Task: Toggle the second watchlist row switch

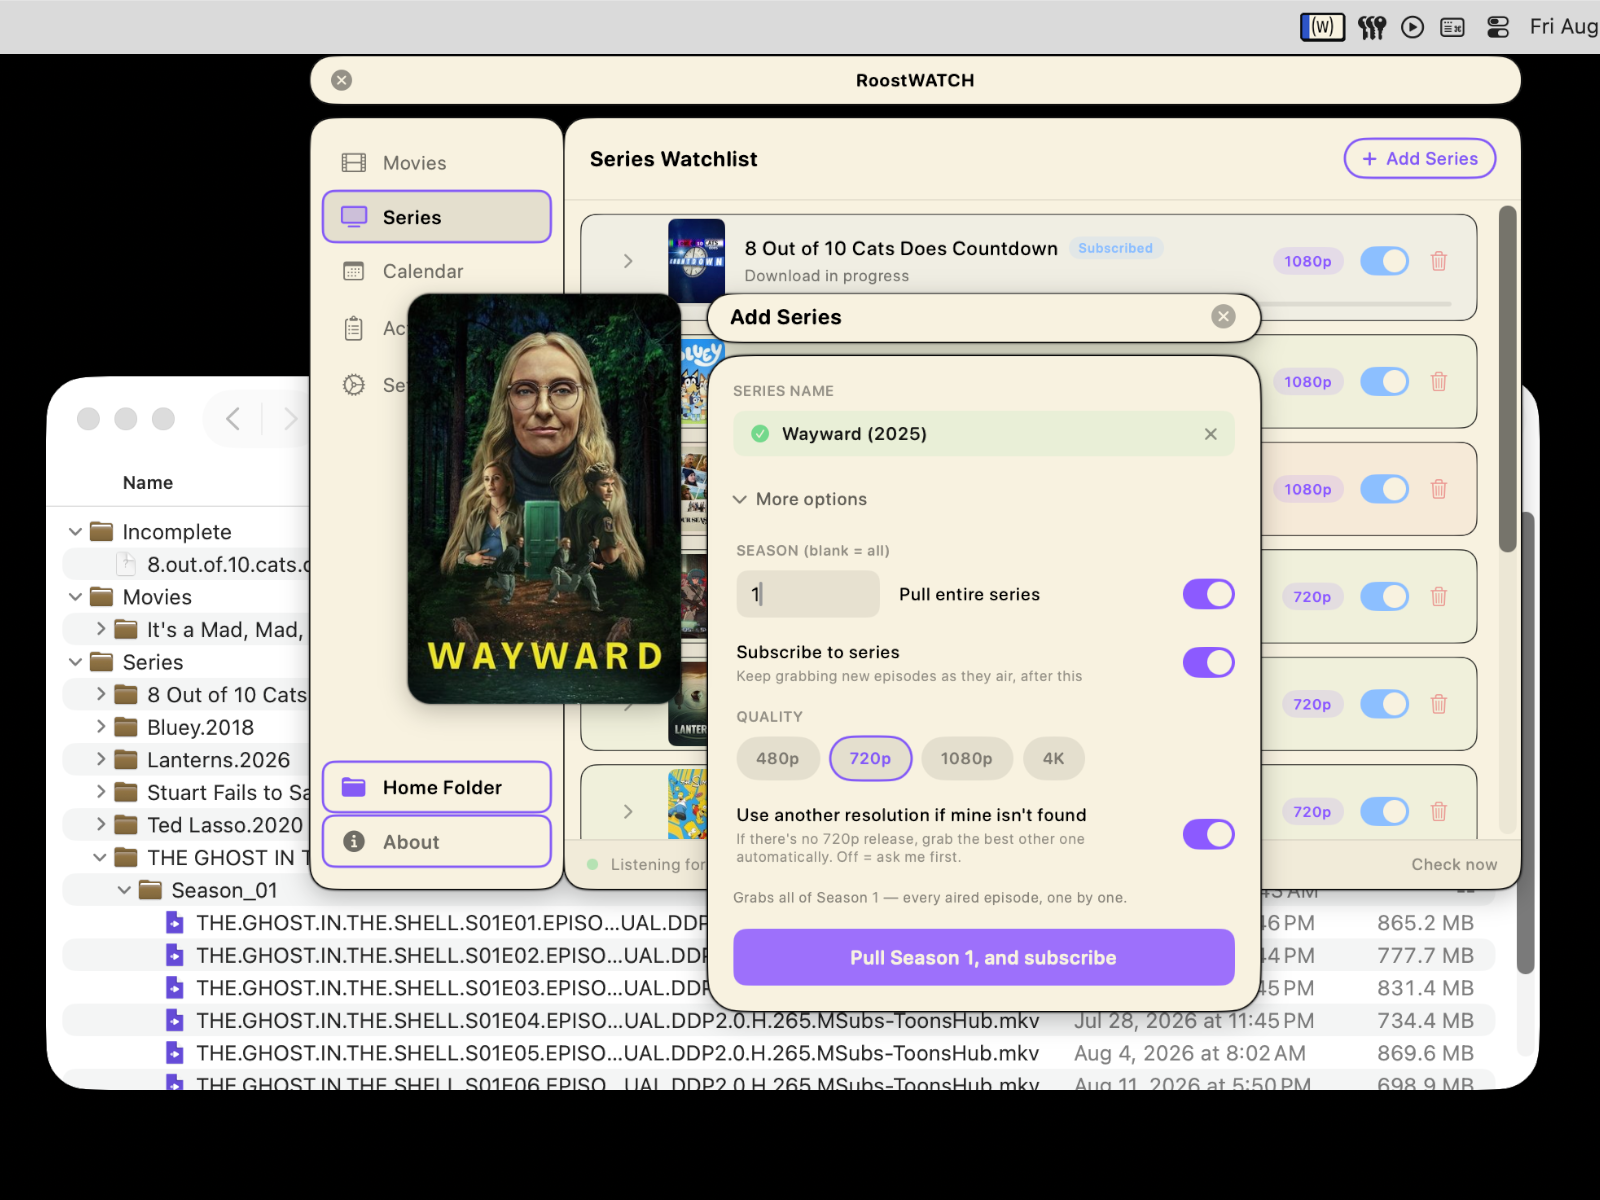Action: pyautogui.click(x=1384, y=381)
